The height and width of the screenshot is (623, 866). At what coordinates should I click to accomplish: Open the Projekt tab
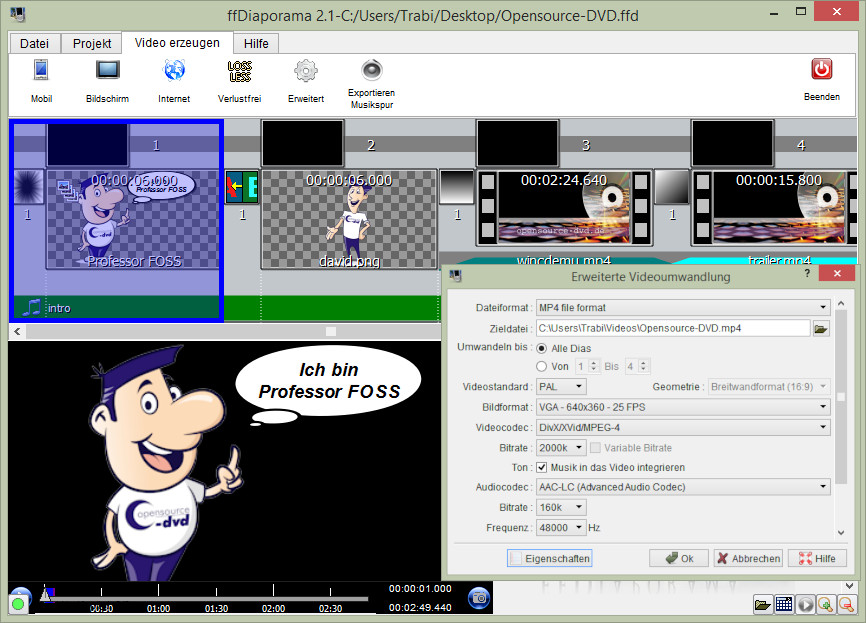click(x=92, y=43)
